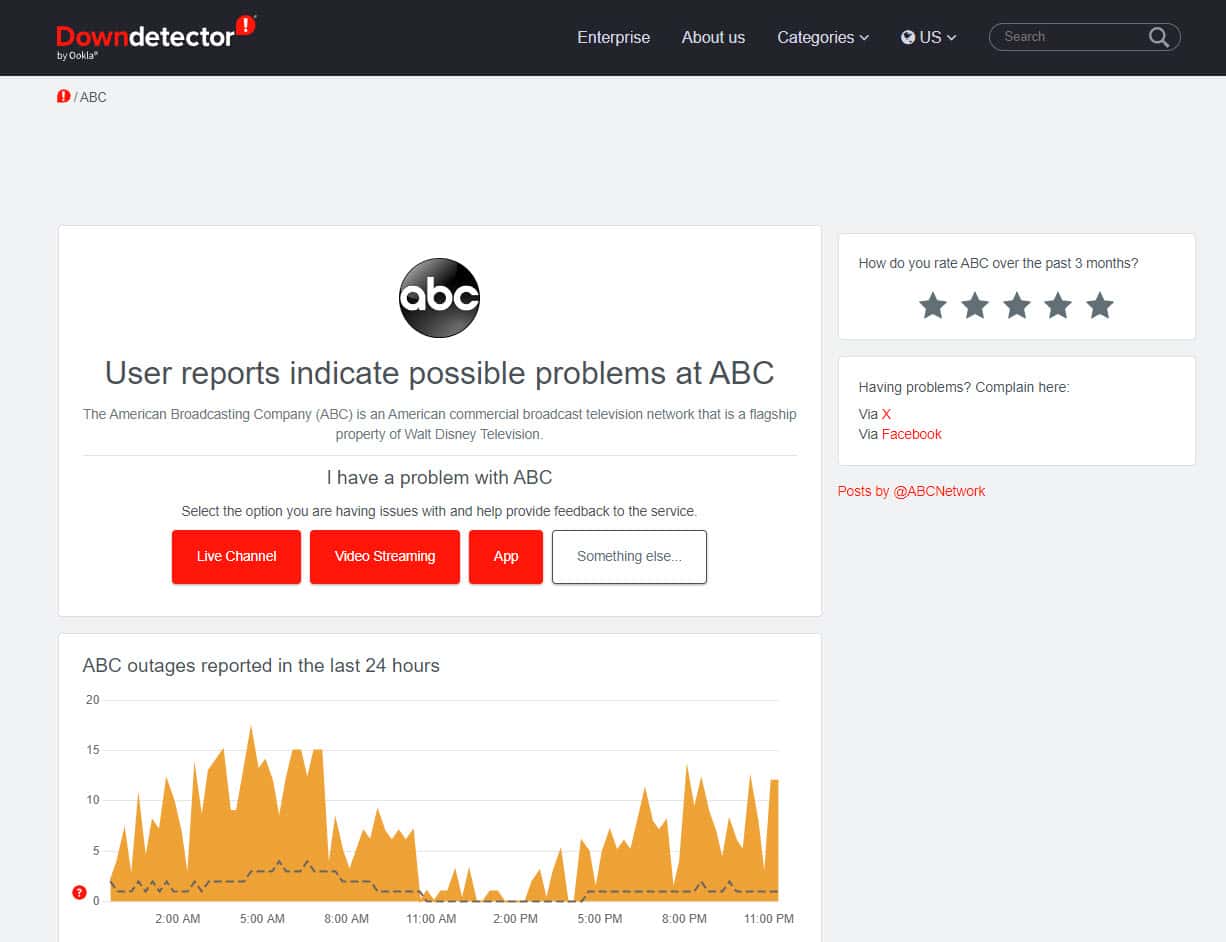Report a Video Streaming problem
Image resolution: width=1226 pixels, height=942 pixels.
(384, 556)
